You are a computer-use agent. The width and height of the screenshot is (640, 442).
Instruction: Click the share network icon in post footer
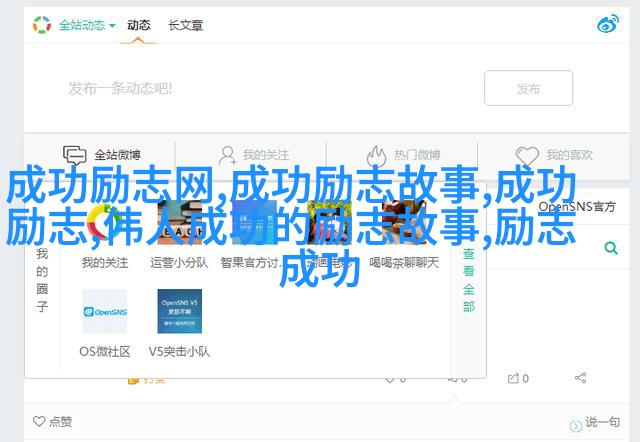[x=580, y=378]
